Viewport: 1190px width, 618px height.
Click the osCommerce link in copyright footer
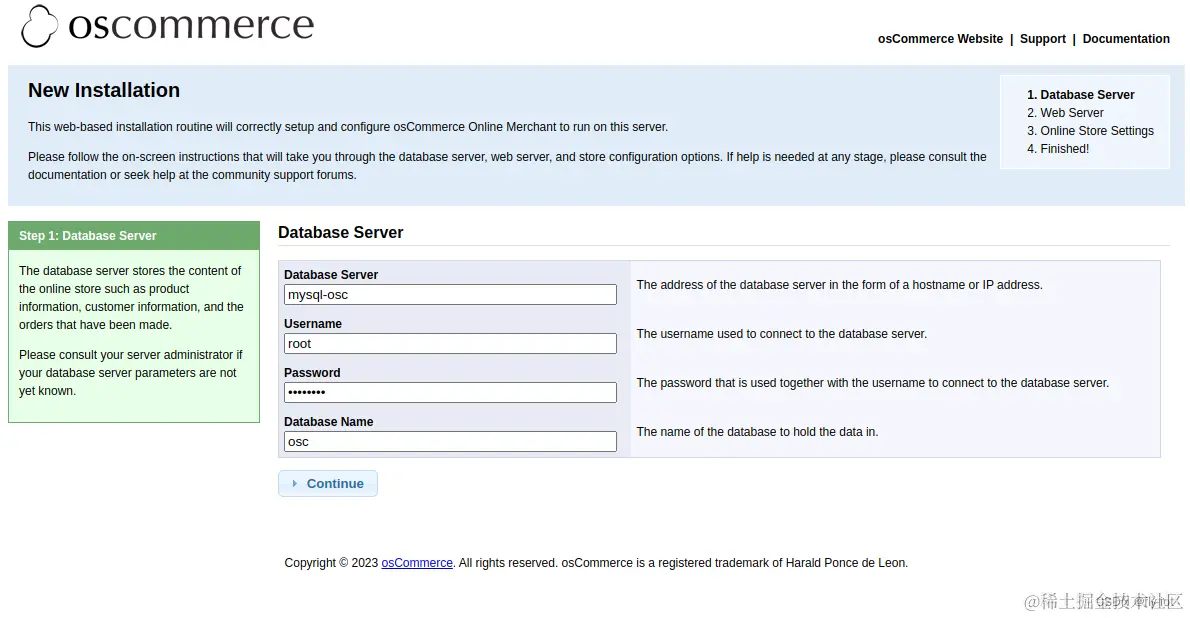coord(417,563)
